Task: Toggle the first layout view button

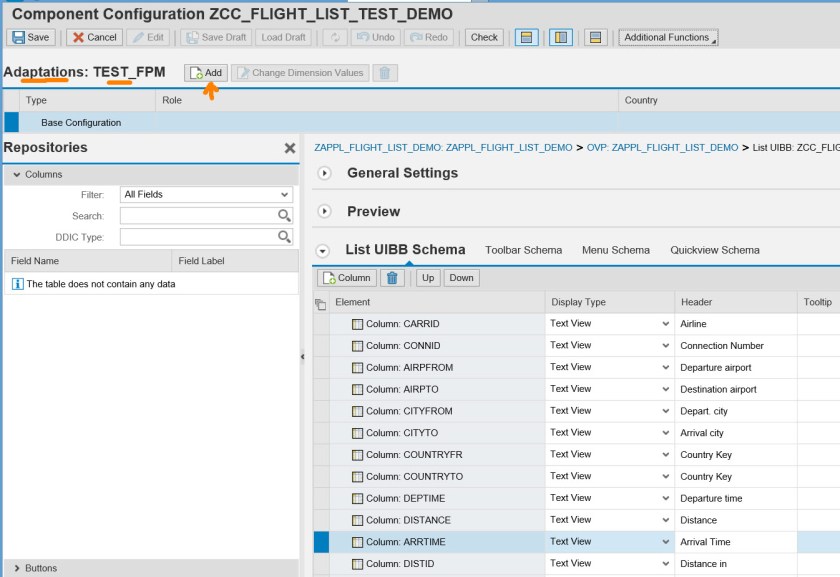Action: pyautogui.click(x=527, y=37)
